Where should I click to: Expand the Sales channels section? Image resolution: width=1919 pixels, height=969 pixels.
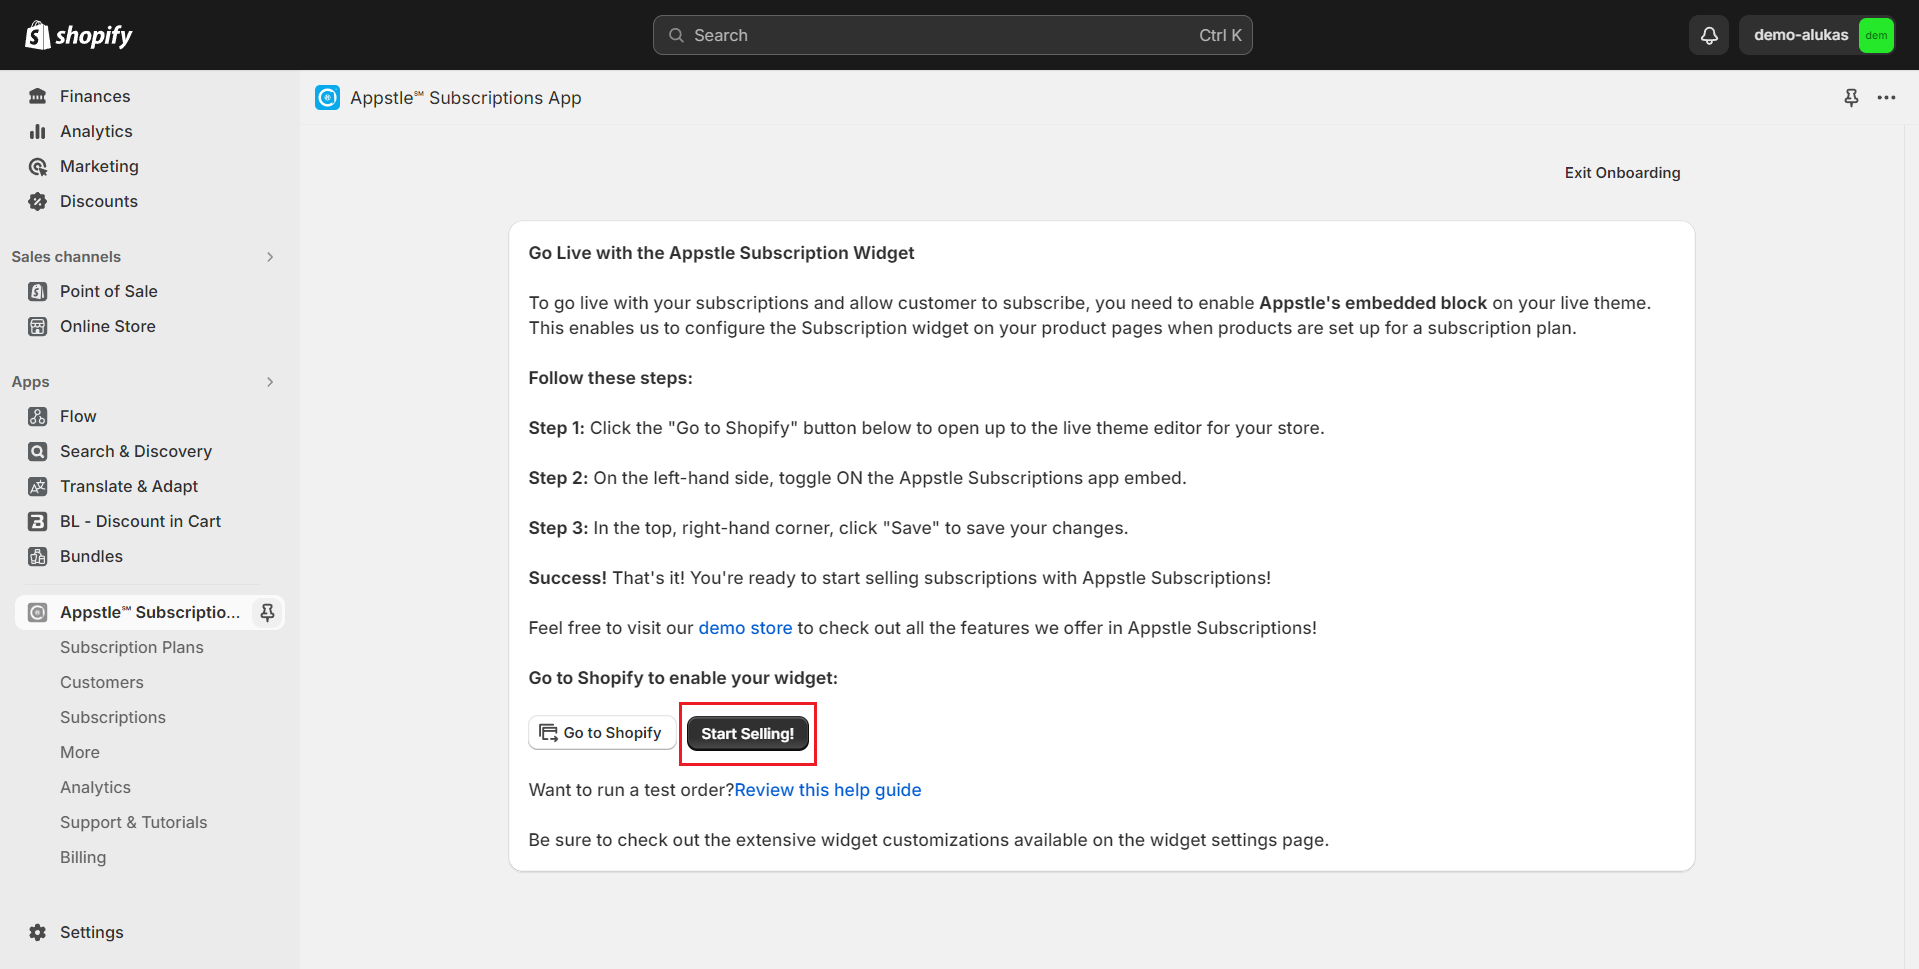(x=270, y=257)
